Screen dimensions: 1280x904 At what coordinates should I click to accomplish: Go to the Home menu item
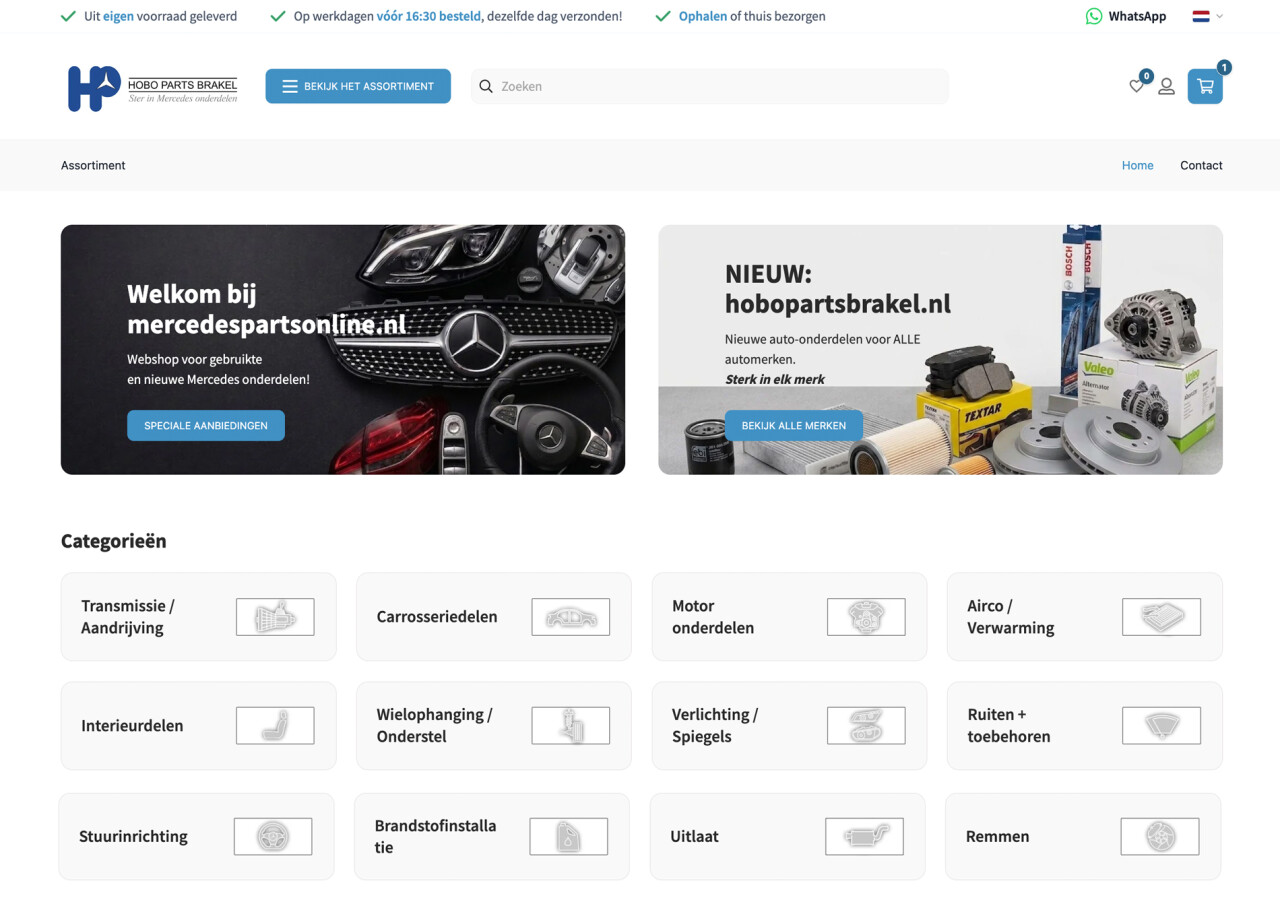[1137, 165]
